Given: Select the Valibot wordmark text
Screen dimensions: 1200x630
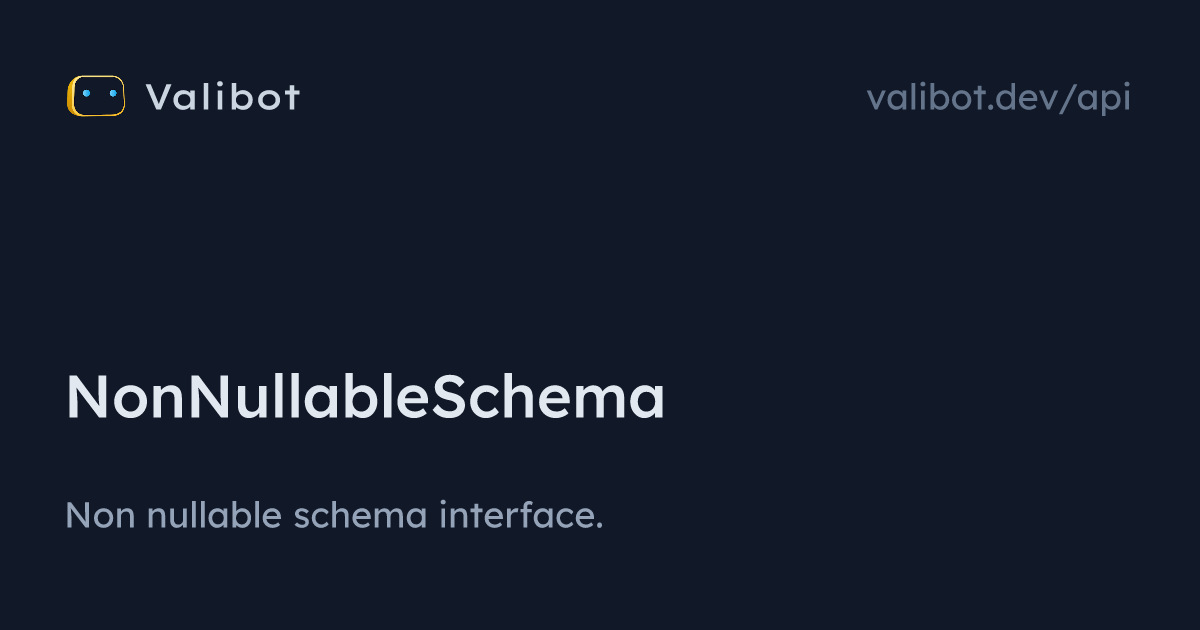Looking at the screenshot, I should [223, 97].
